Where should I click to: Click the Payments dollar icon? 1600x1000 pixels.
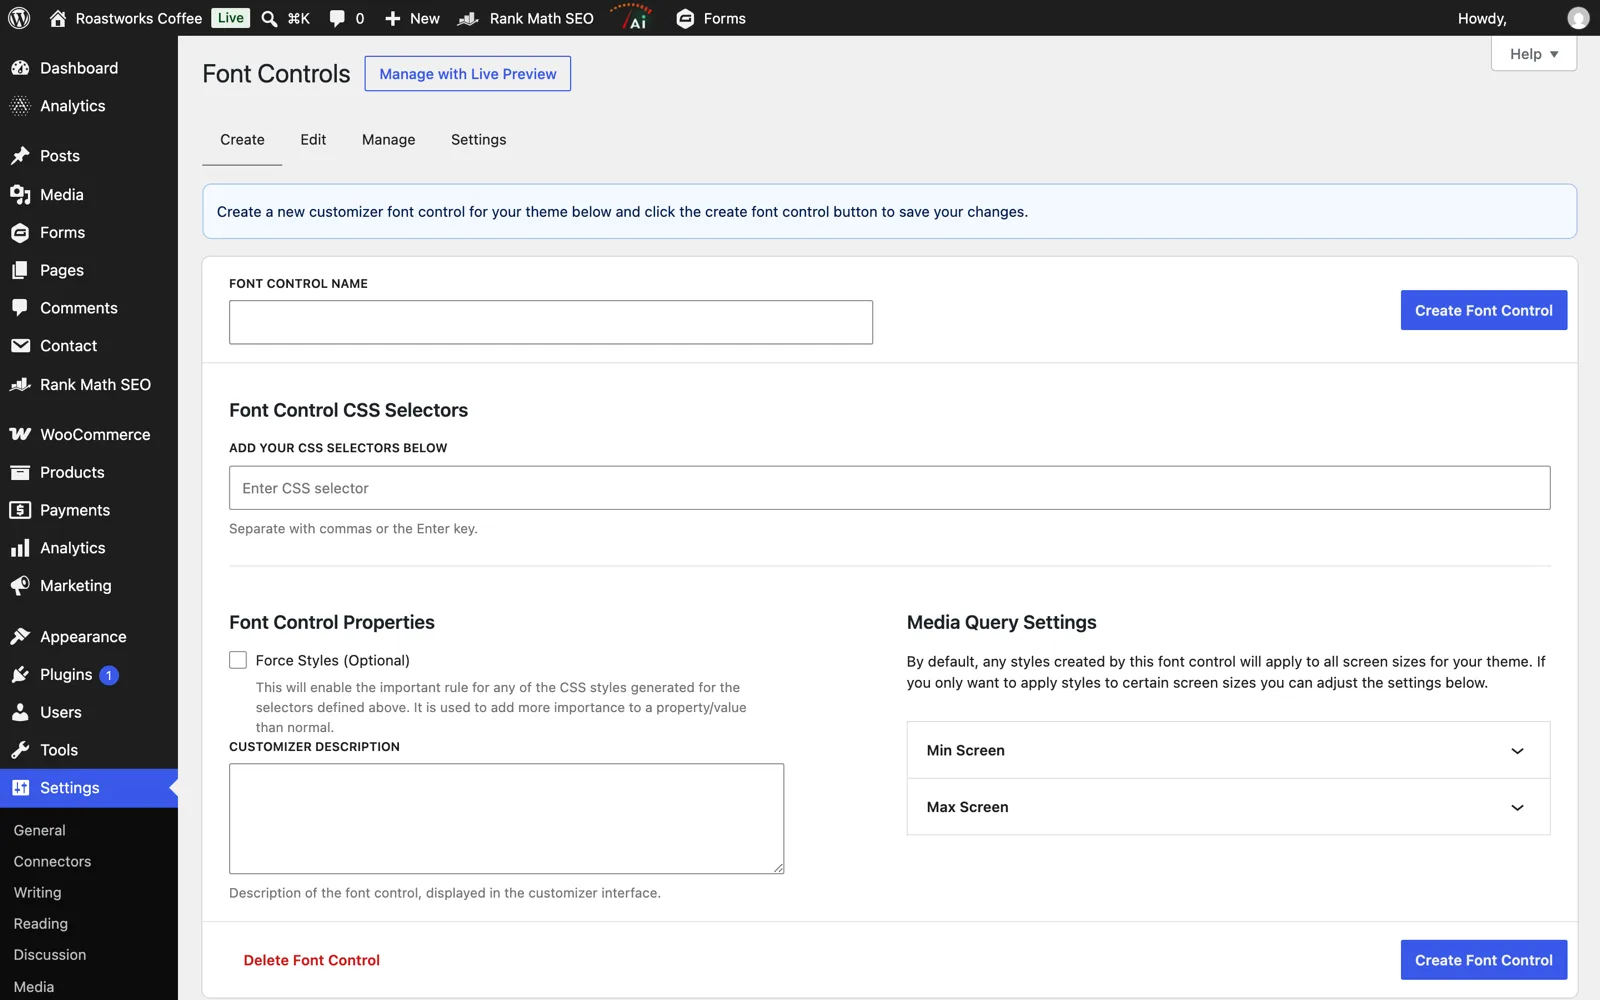click(x=20, y=510)
